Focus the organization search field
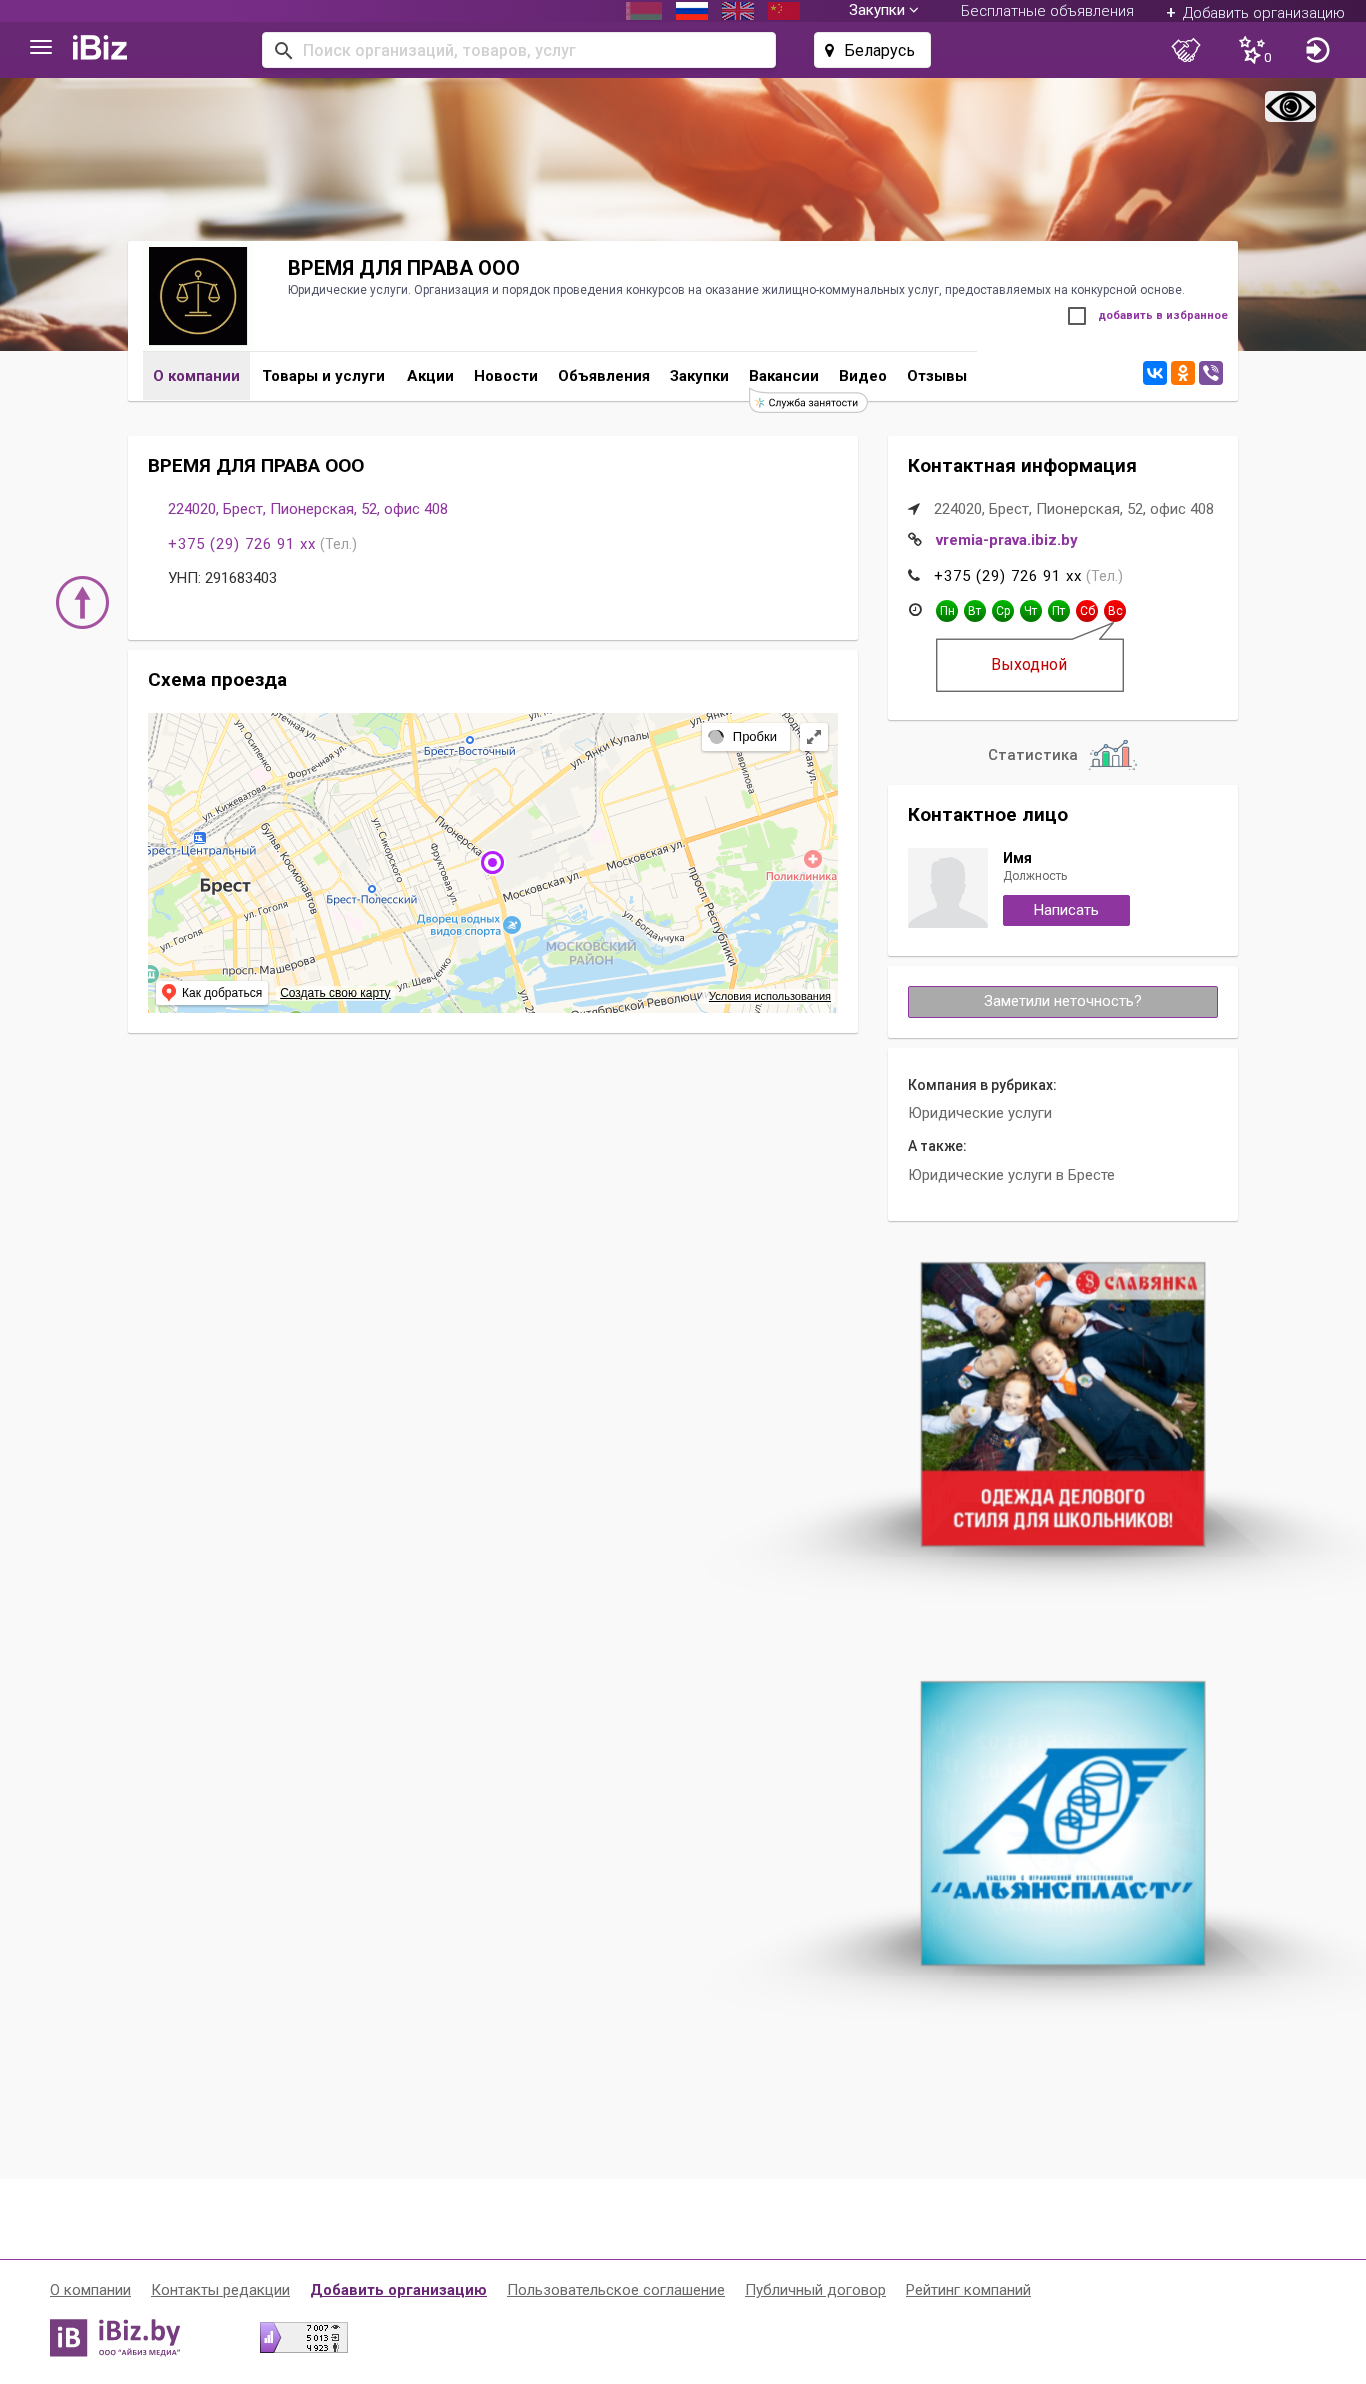Image resolution: width=1366 pixels, height=2384 pixels. coord(519,50)
